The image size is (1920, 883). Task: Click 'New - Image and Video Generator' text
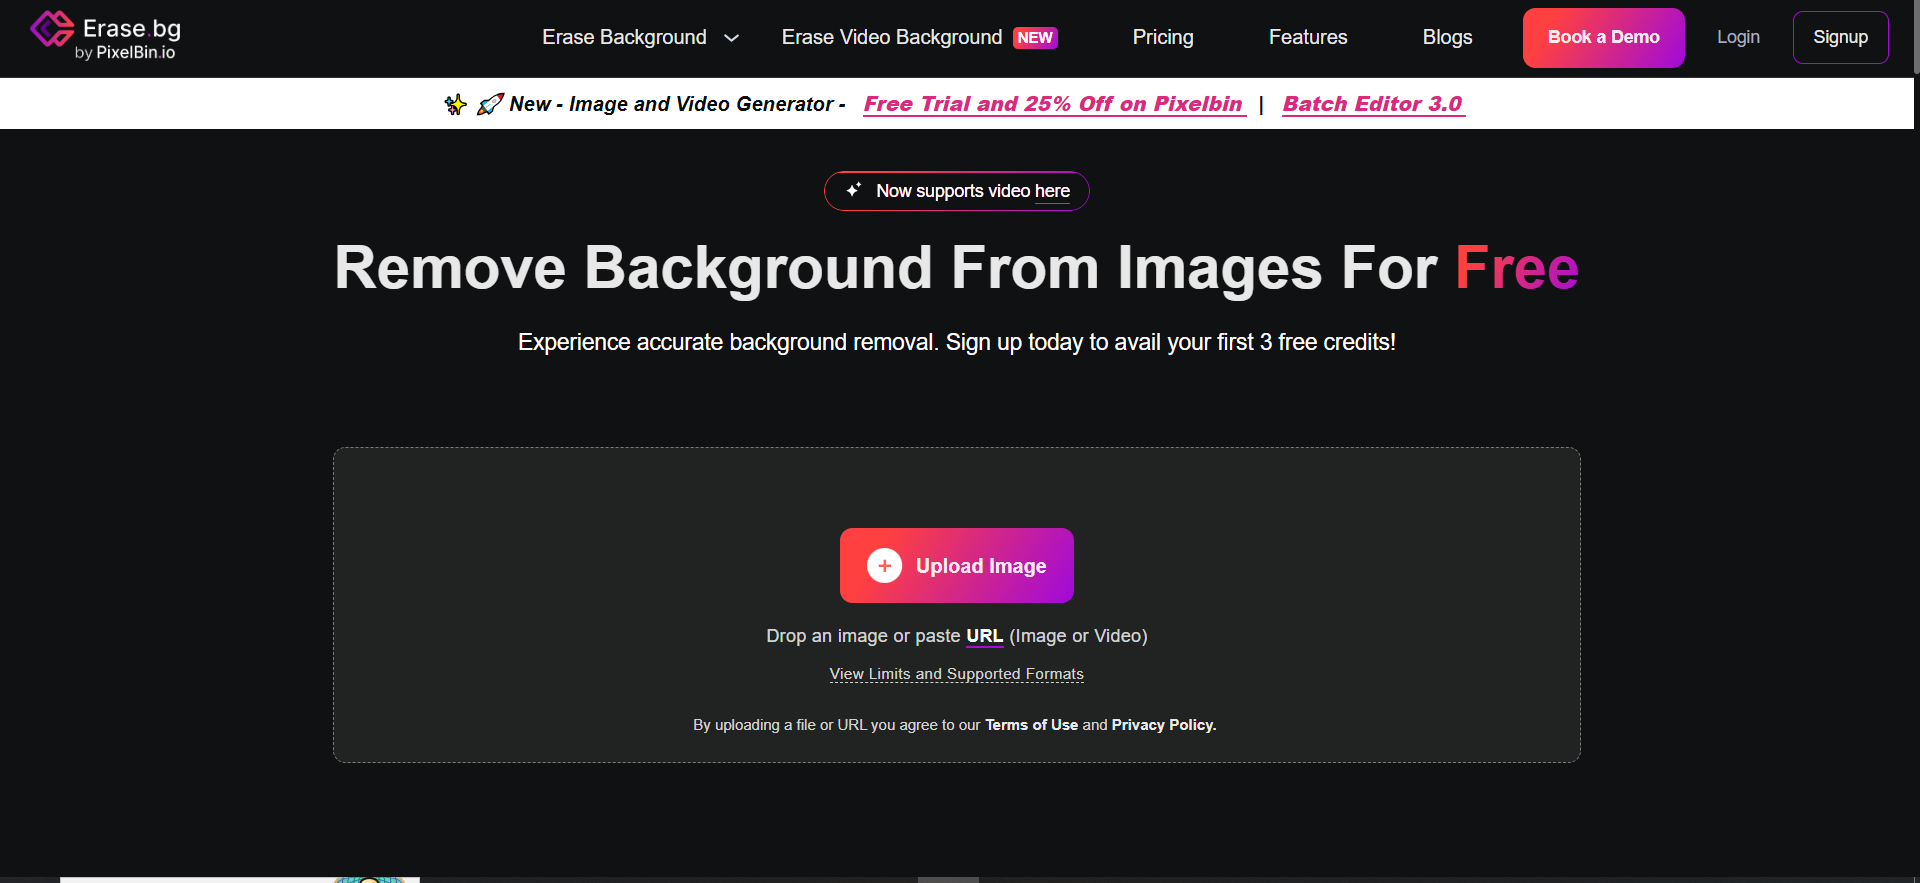[x=677, y=104]
